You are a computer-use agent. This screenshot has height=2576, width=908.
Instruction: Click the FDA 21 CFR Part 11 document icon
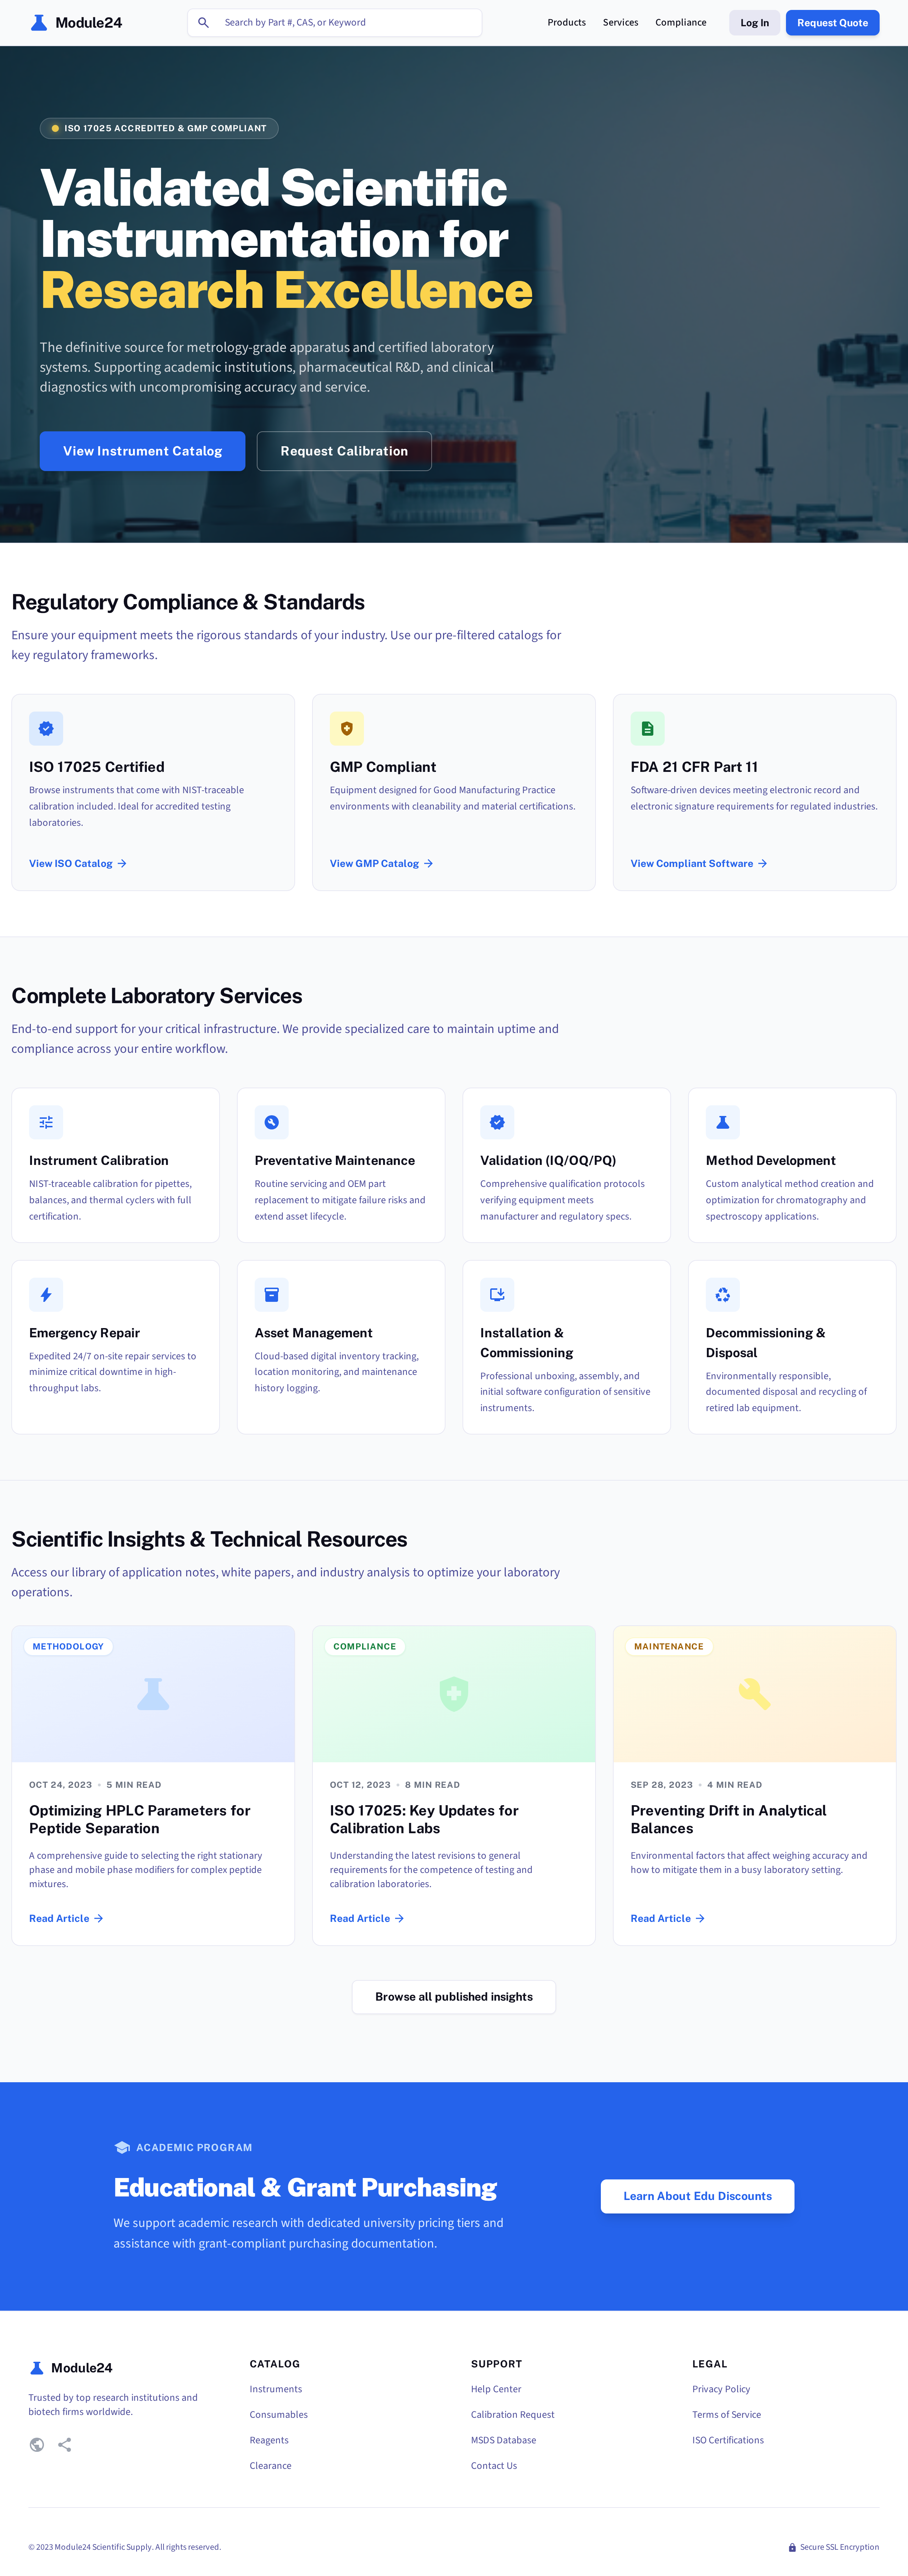pyautogui.click(x=647, y=728)
